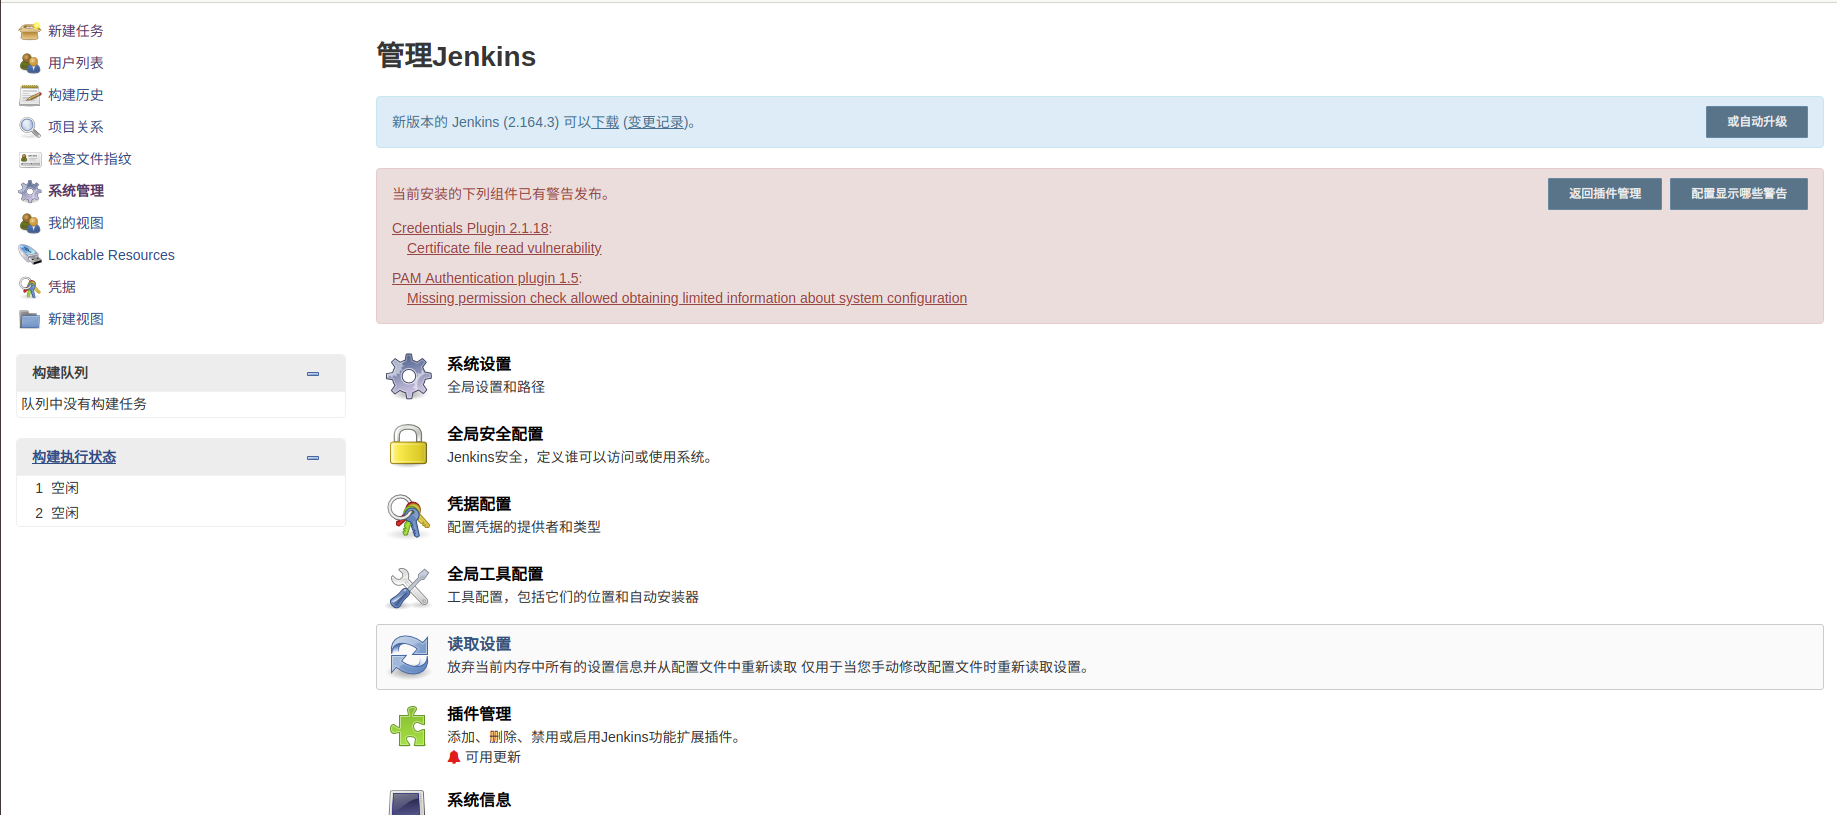
Task: Click the 队列中没有构建任务 message
Action: point(84,404)
